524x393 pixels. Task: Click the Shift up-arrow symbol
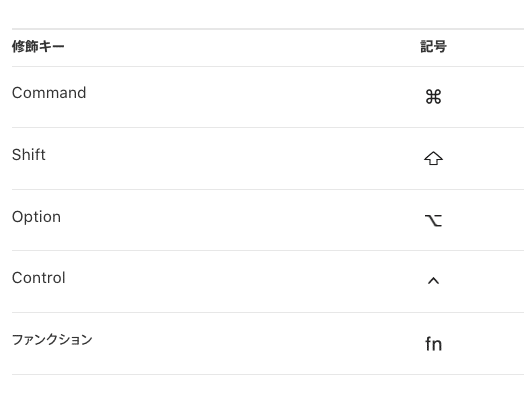point(433,158)
